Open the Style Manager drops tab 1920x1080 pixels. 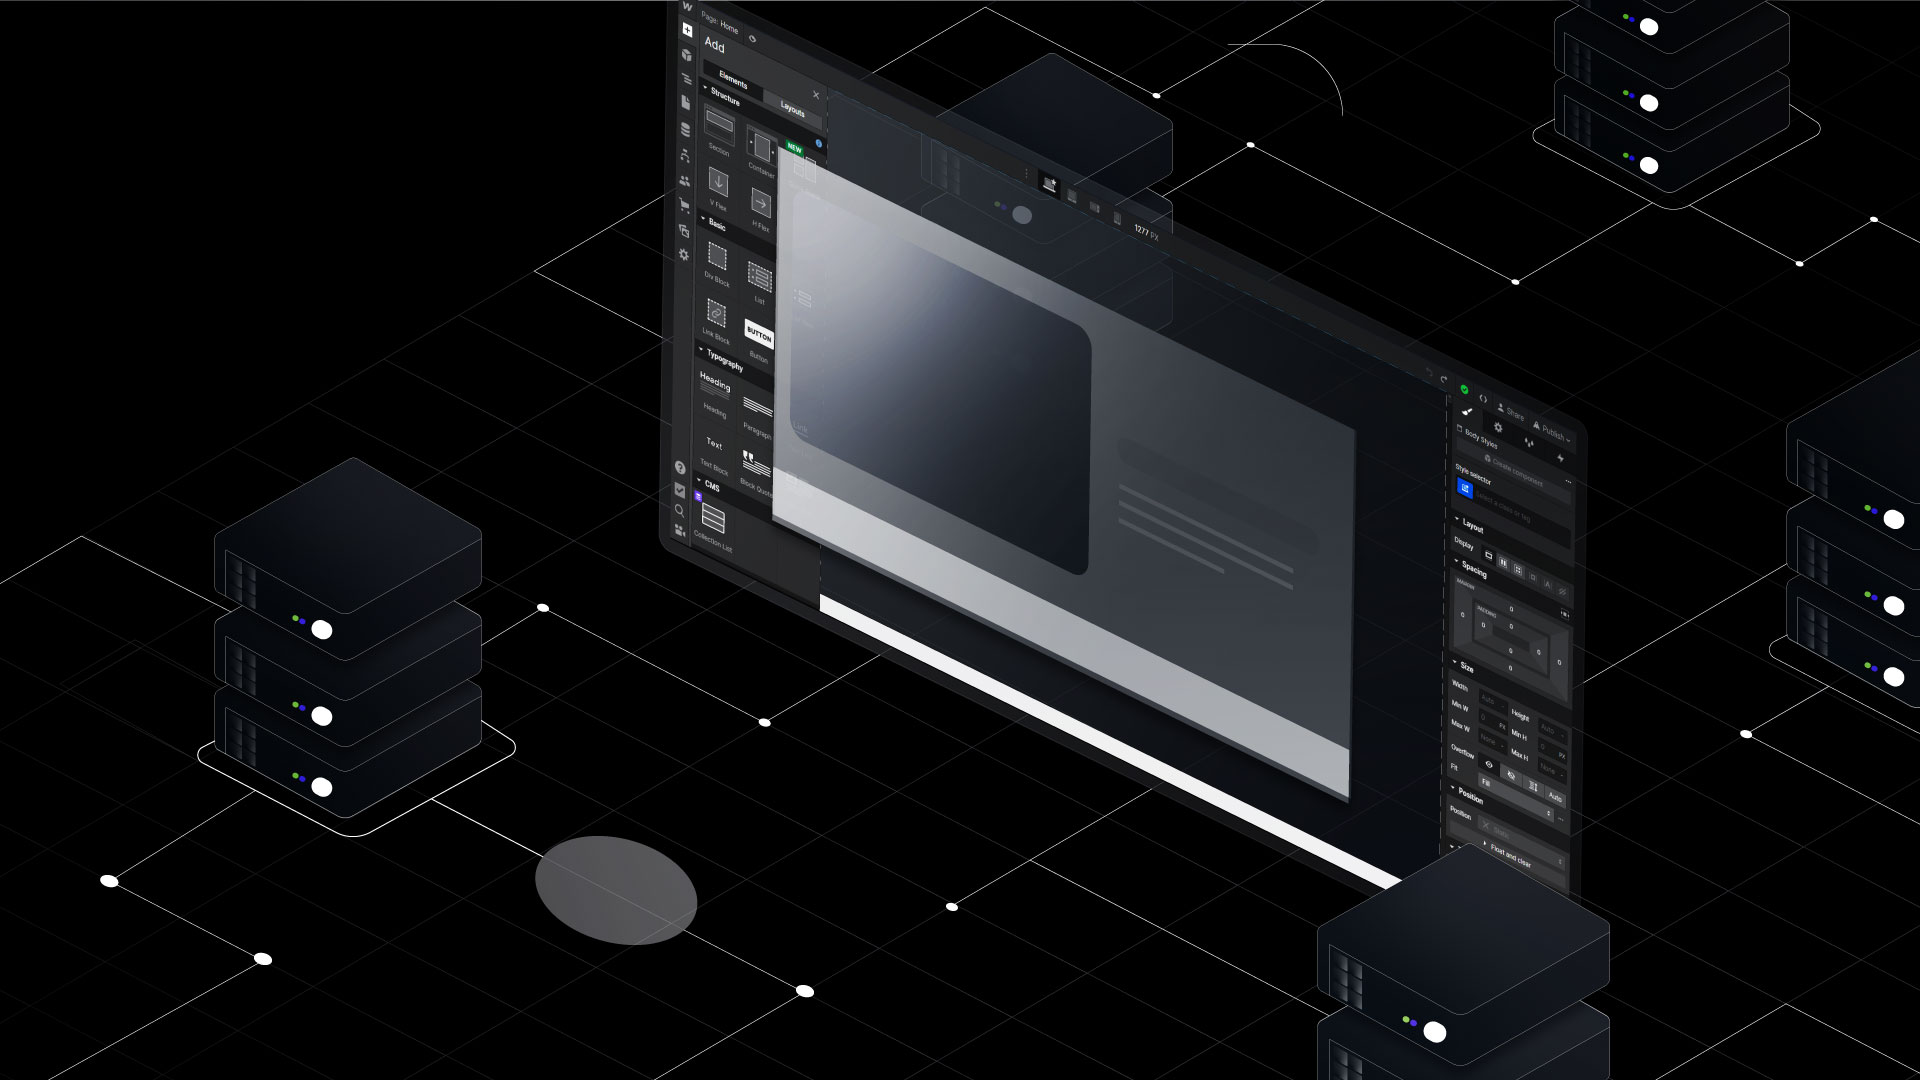click(x=1529, y=442)
